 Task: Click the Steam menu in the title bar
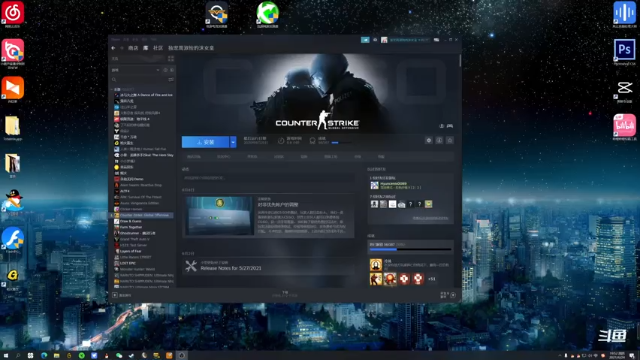click(x=116, y=40)
